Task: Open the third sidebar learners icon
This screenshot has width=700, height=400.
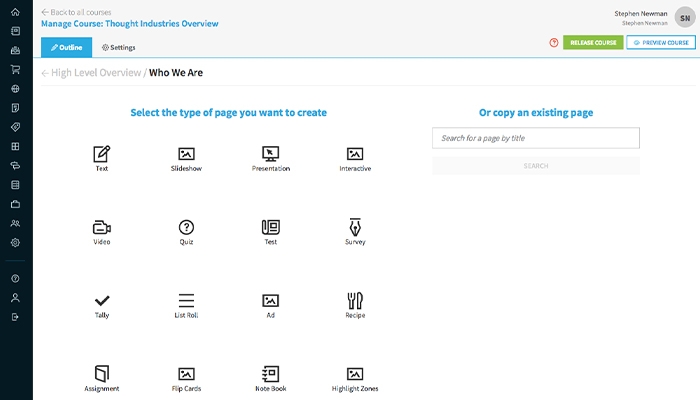Action: [x=15, y=50]
